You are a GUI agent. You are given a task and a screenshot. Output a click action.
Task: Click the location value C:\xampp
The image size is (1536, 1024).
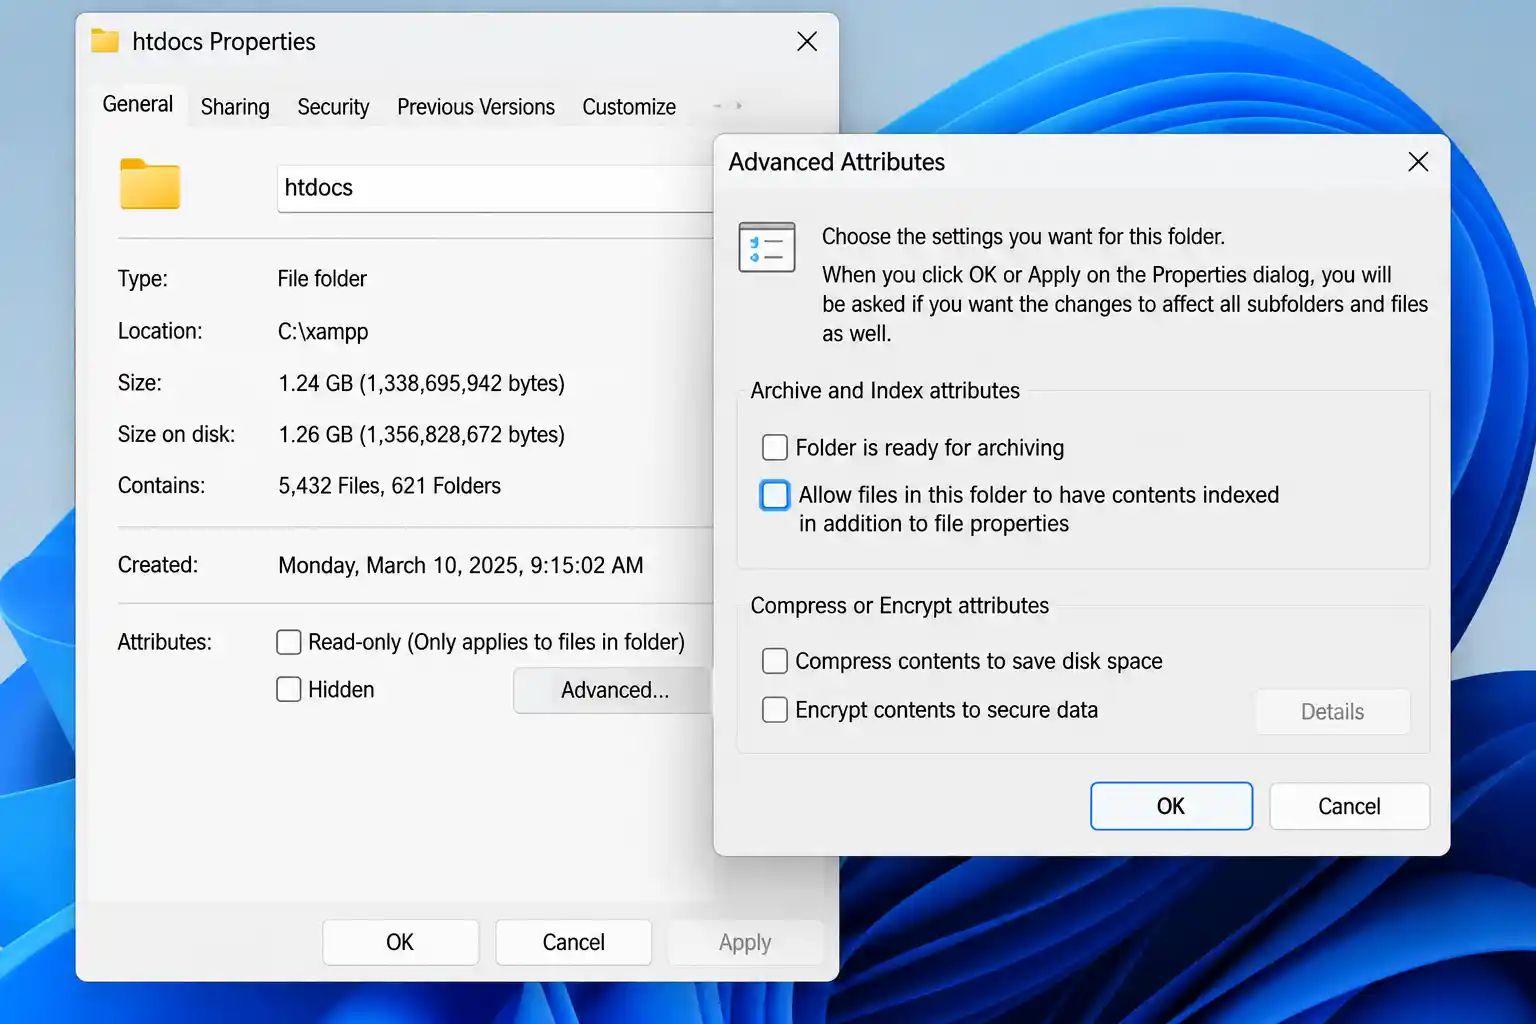point(323,332)
